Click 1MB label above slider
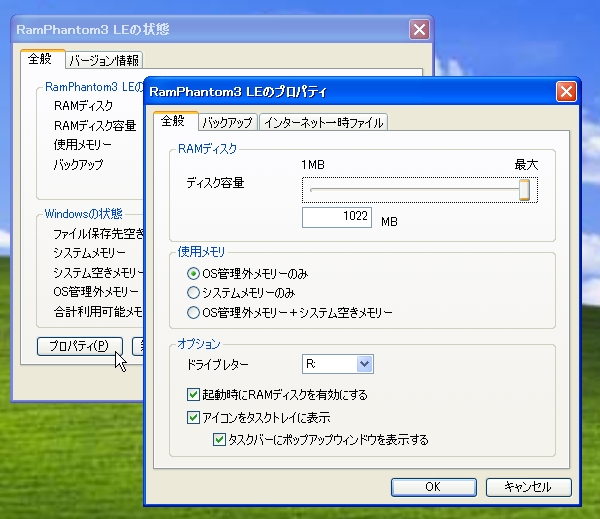The image size is (600, 519). [313, 165]
